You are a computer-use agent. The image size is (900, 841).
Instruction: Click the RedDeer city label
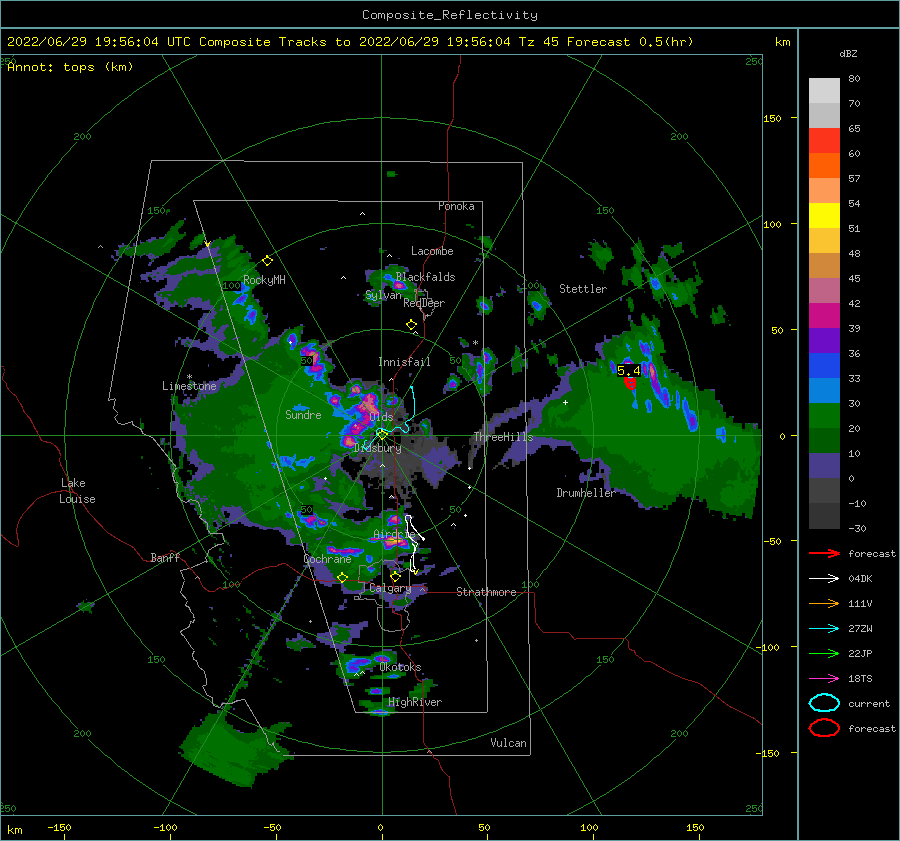(x=424, y=303)
